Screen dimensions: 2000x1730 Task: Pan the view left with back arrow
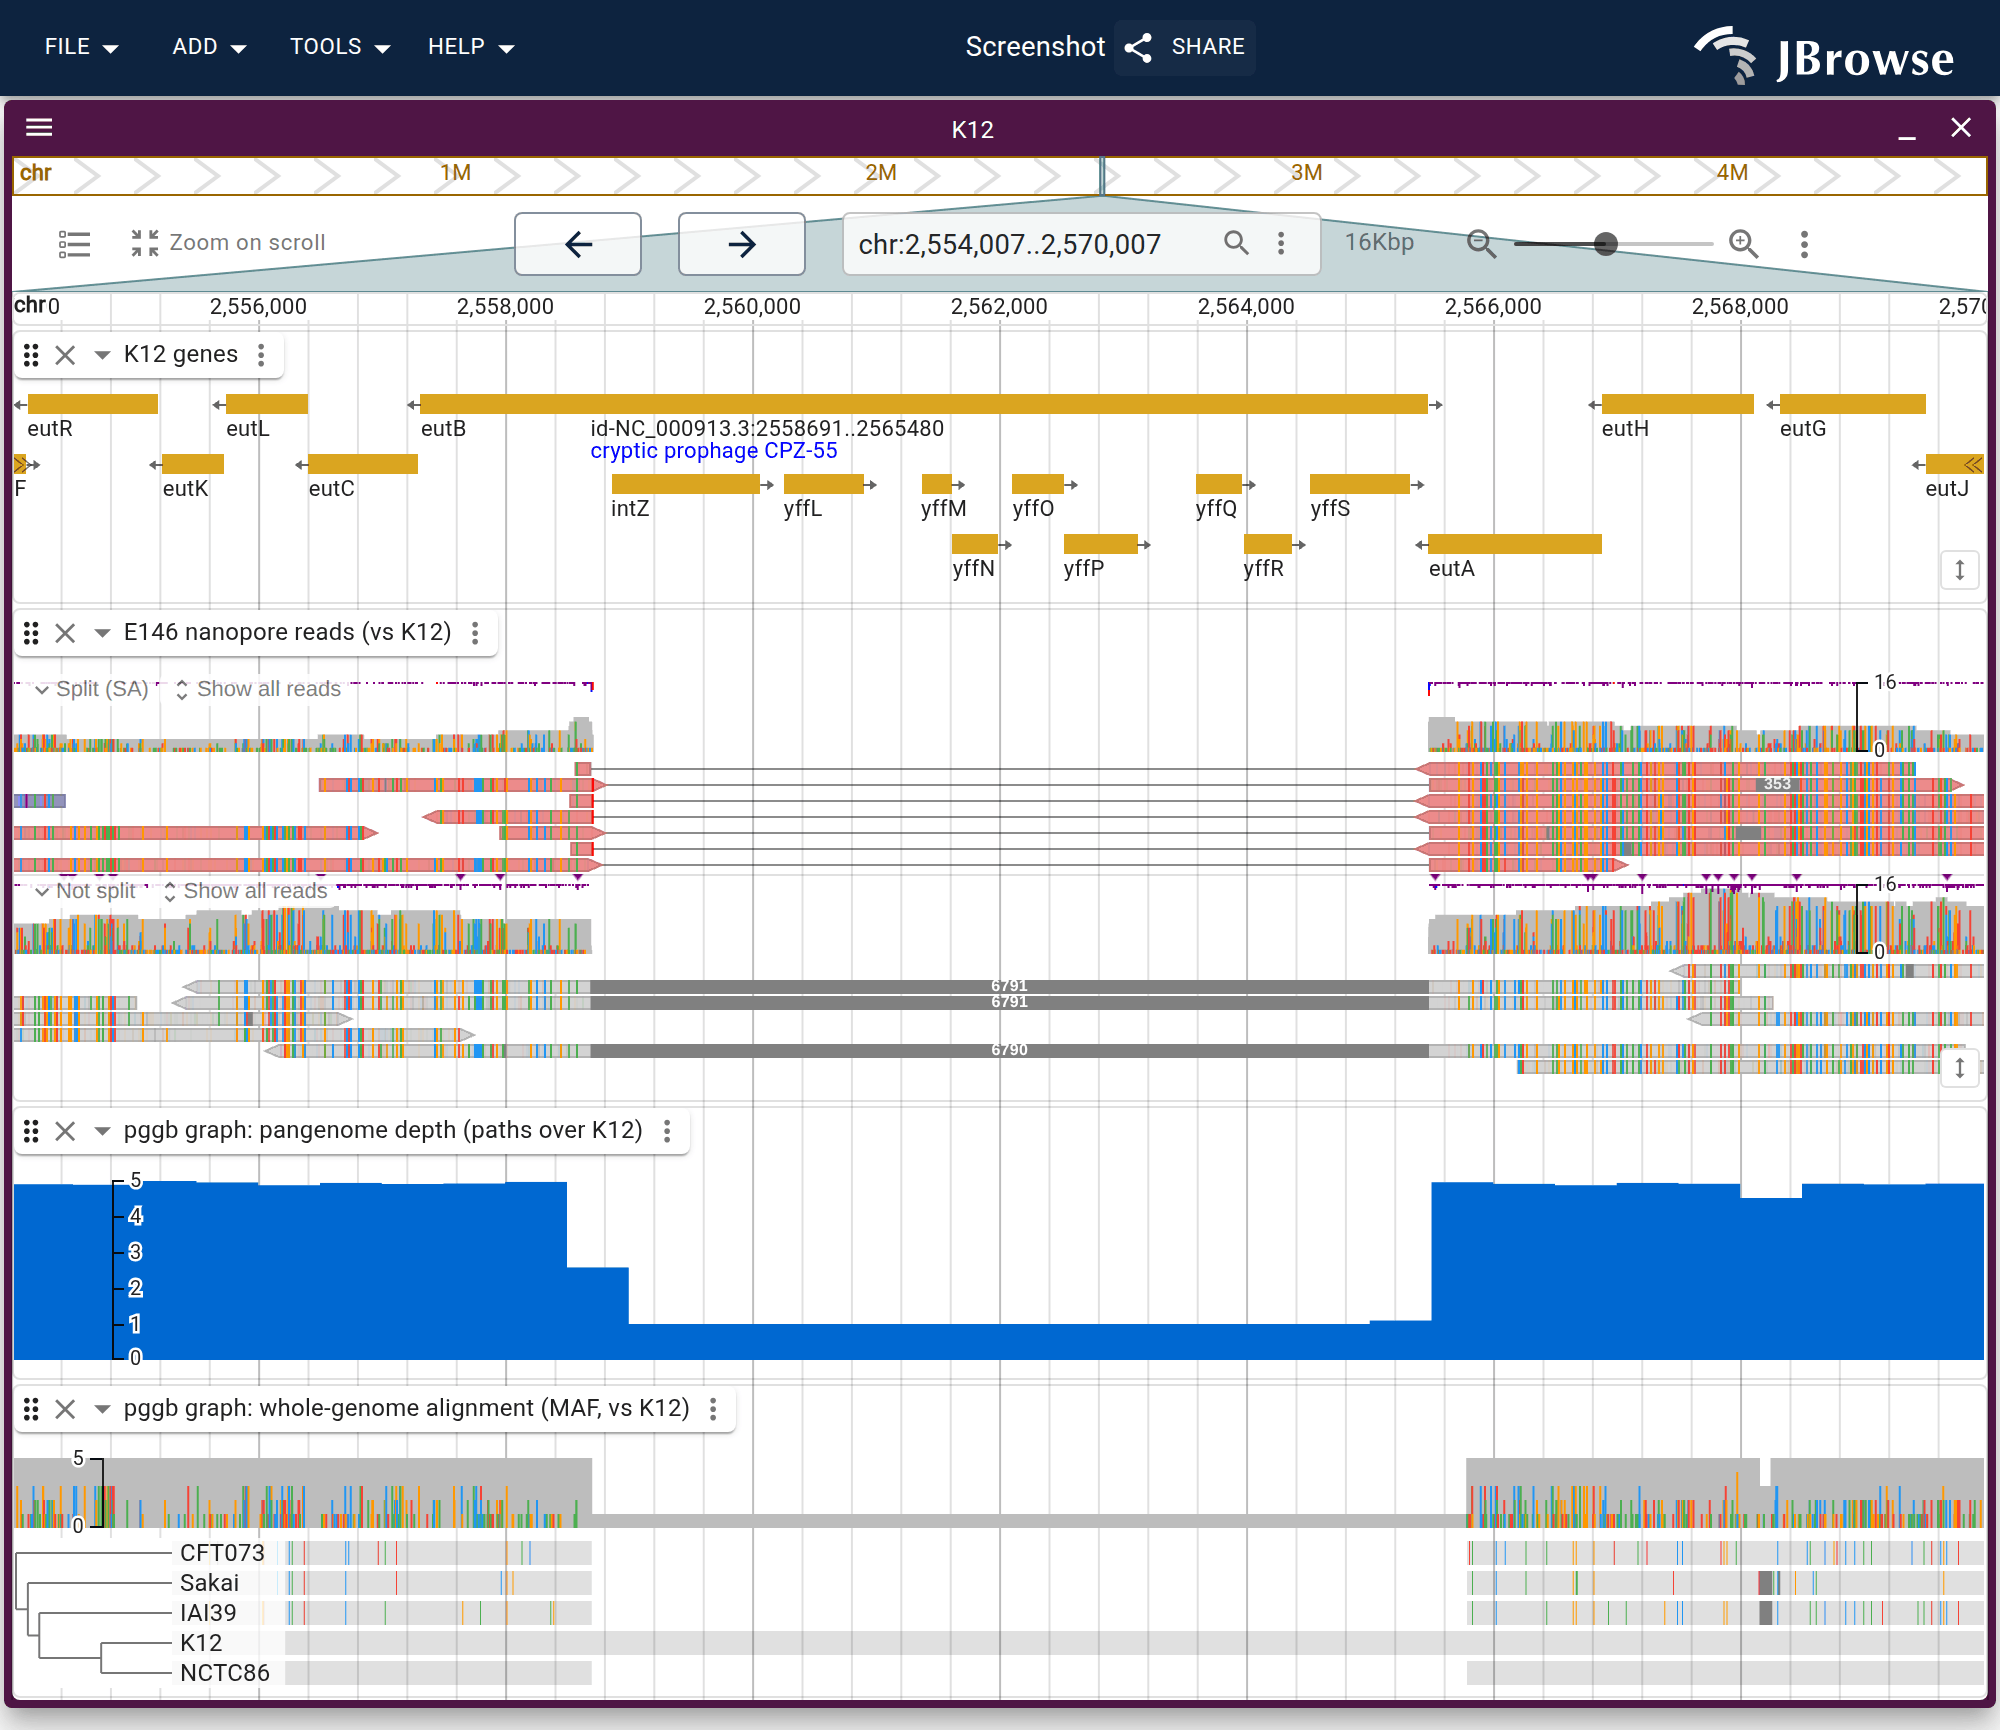[578, 244]
